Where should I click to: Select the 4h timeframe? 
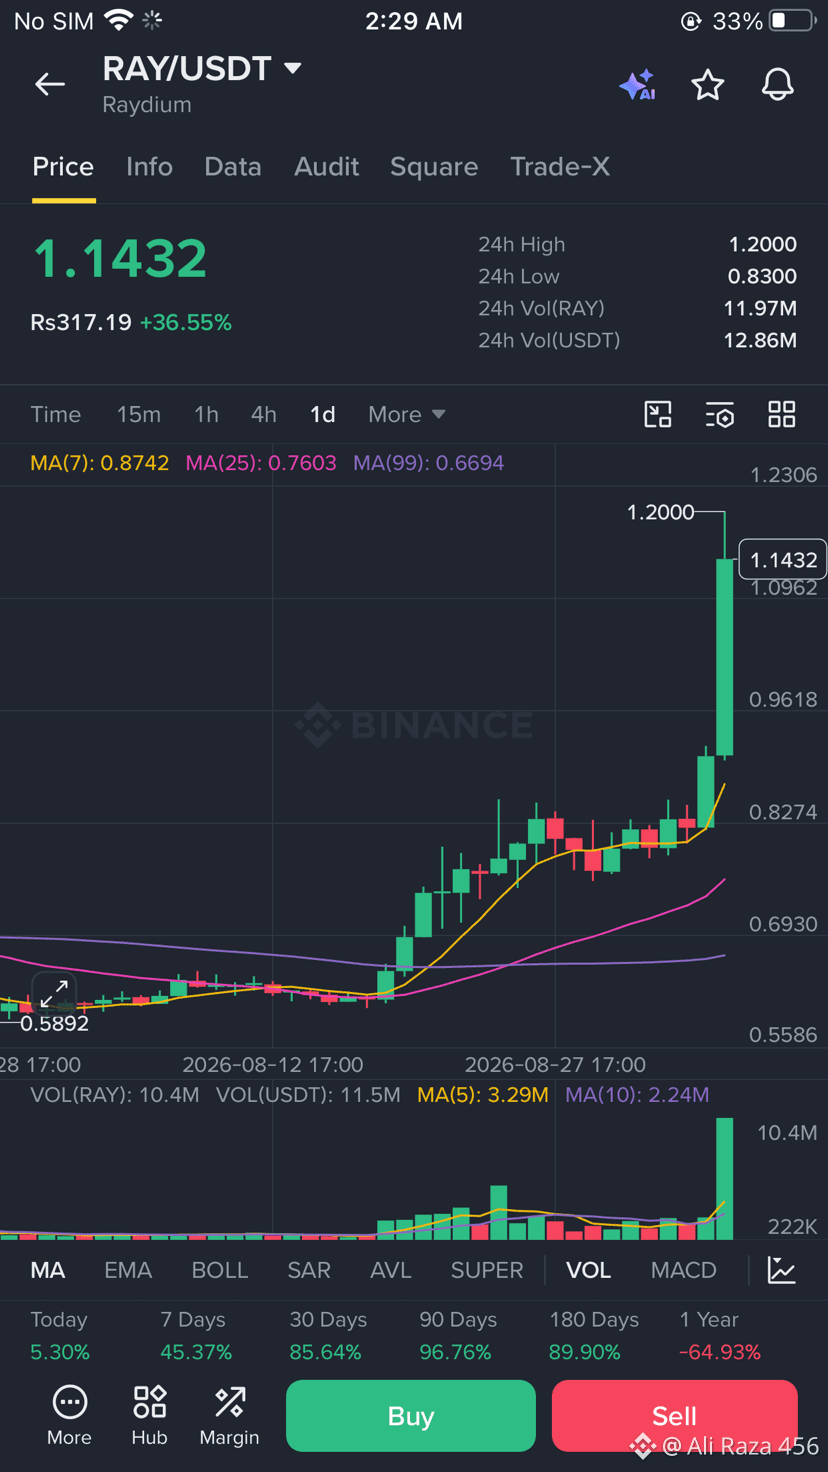point(263,414)
